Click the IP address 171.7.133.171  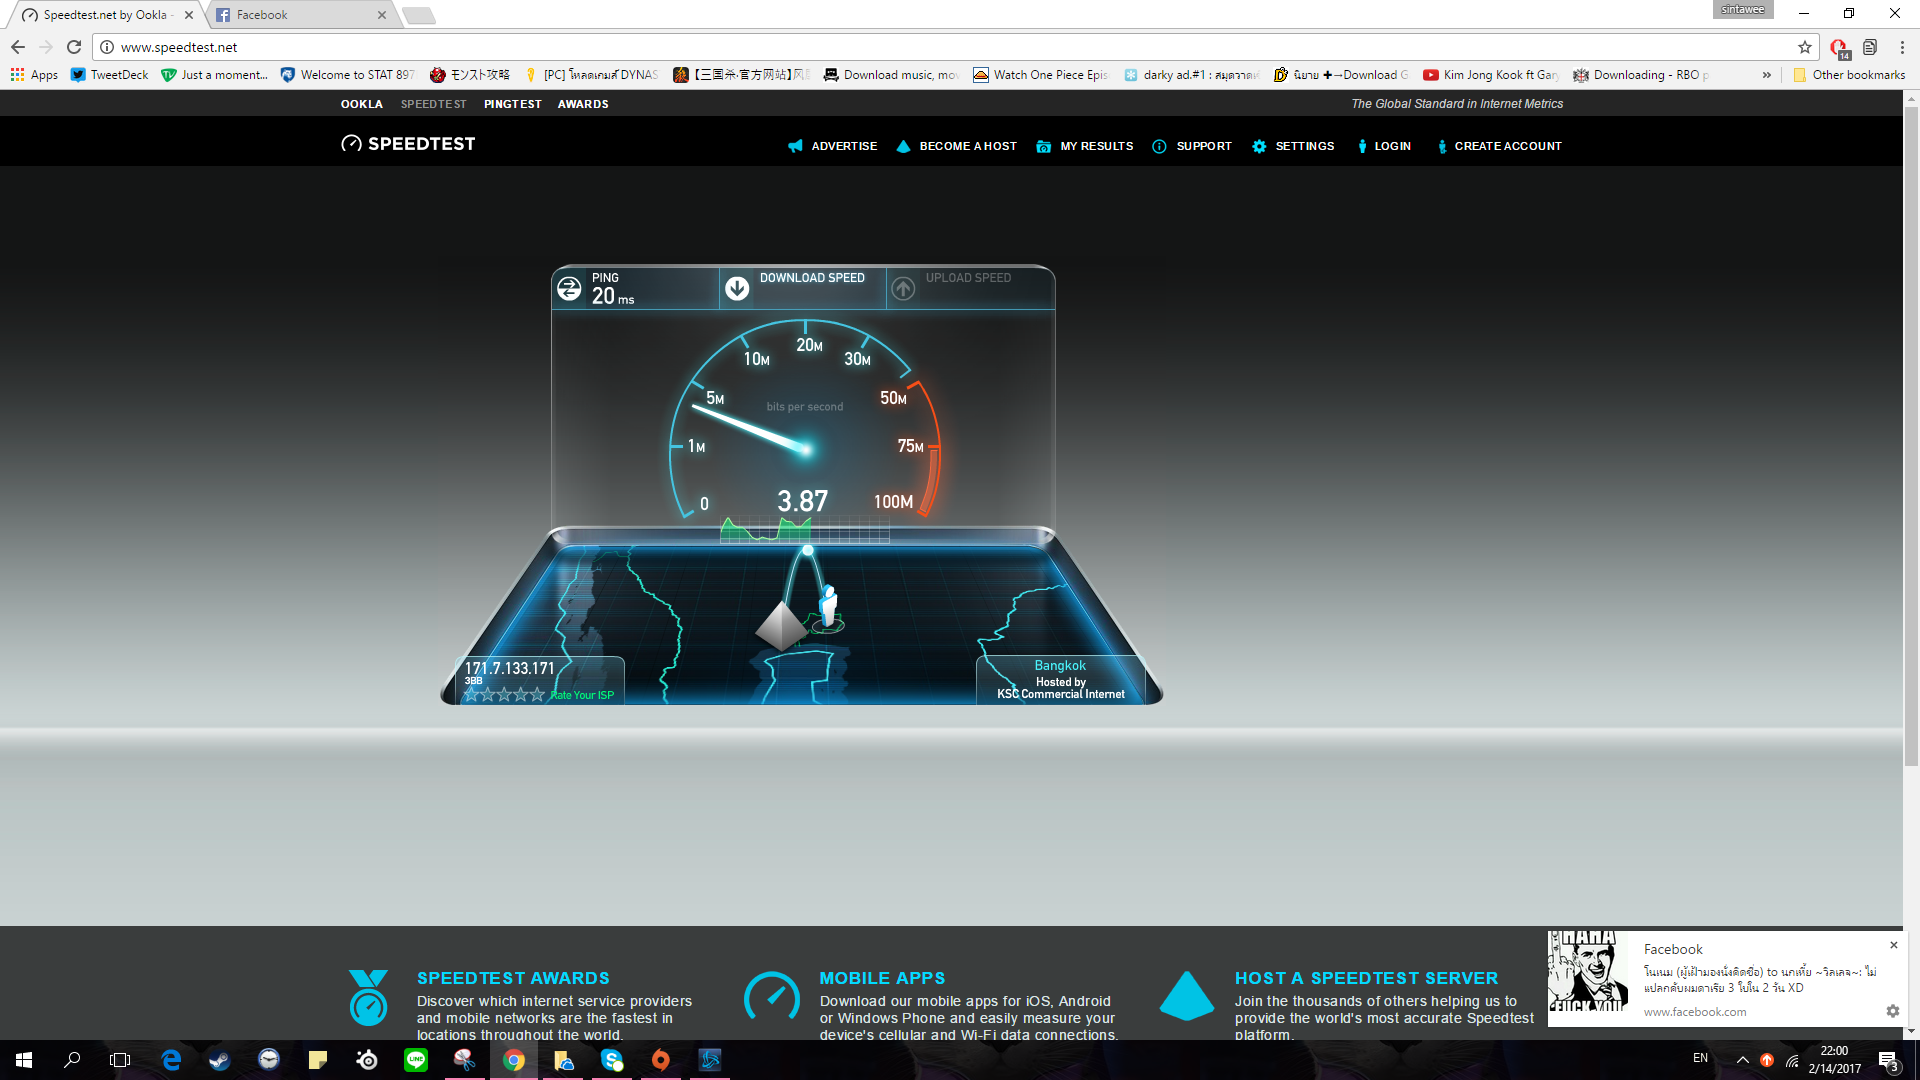click(x=509, y=668)
